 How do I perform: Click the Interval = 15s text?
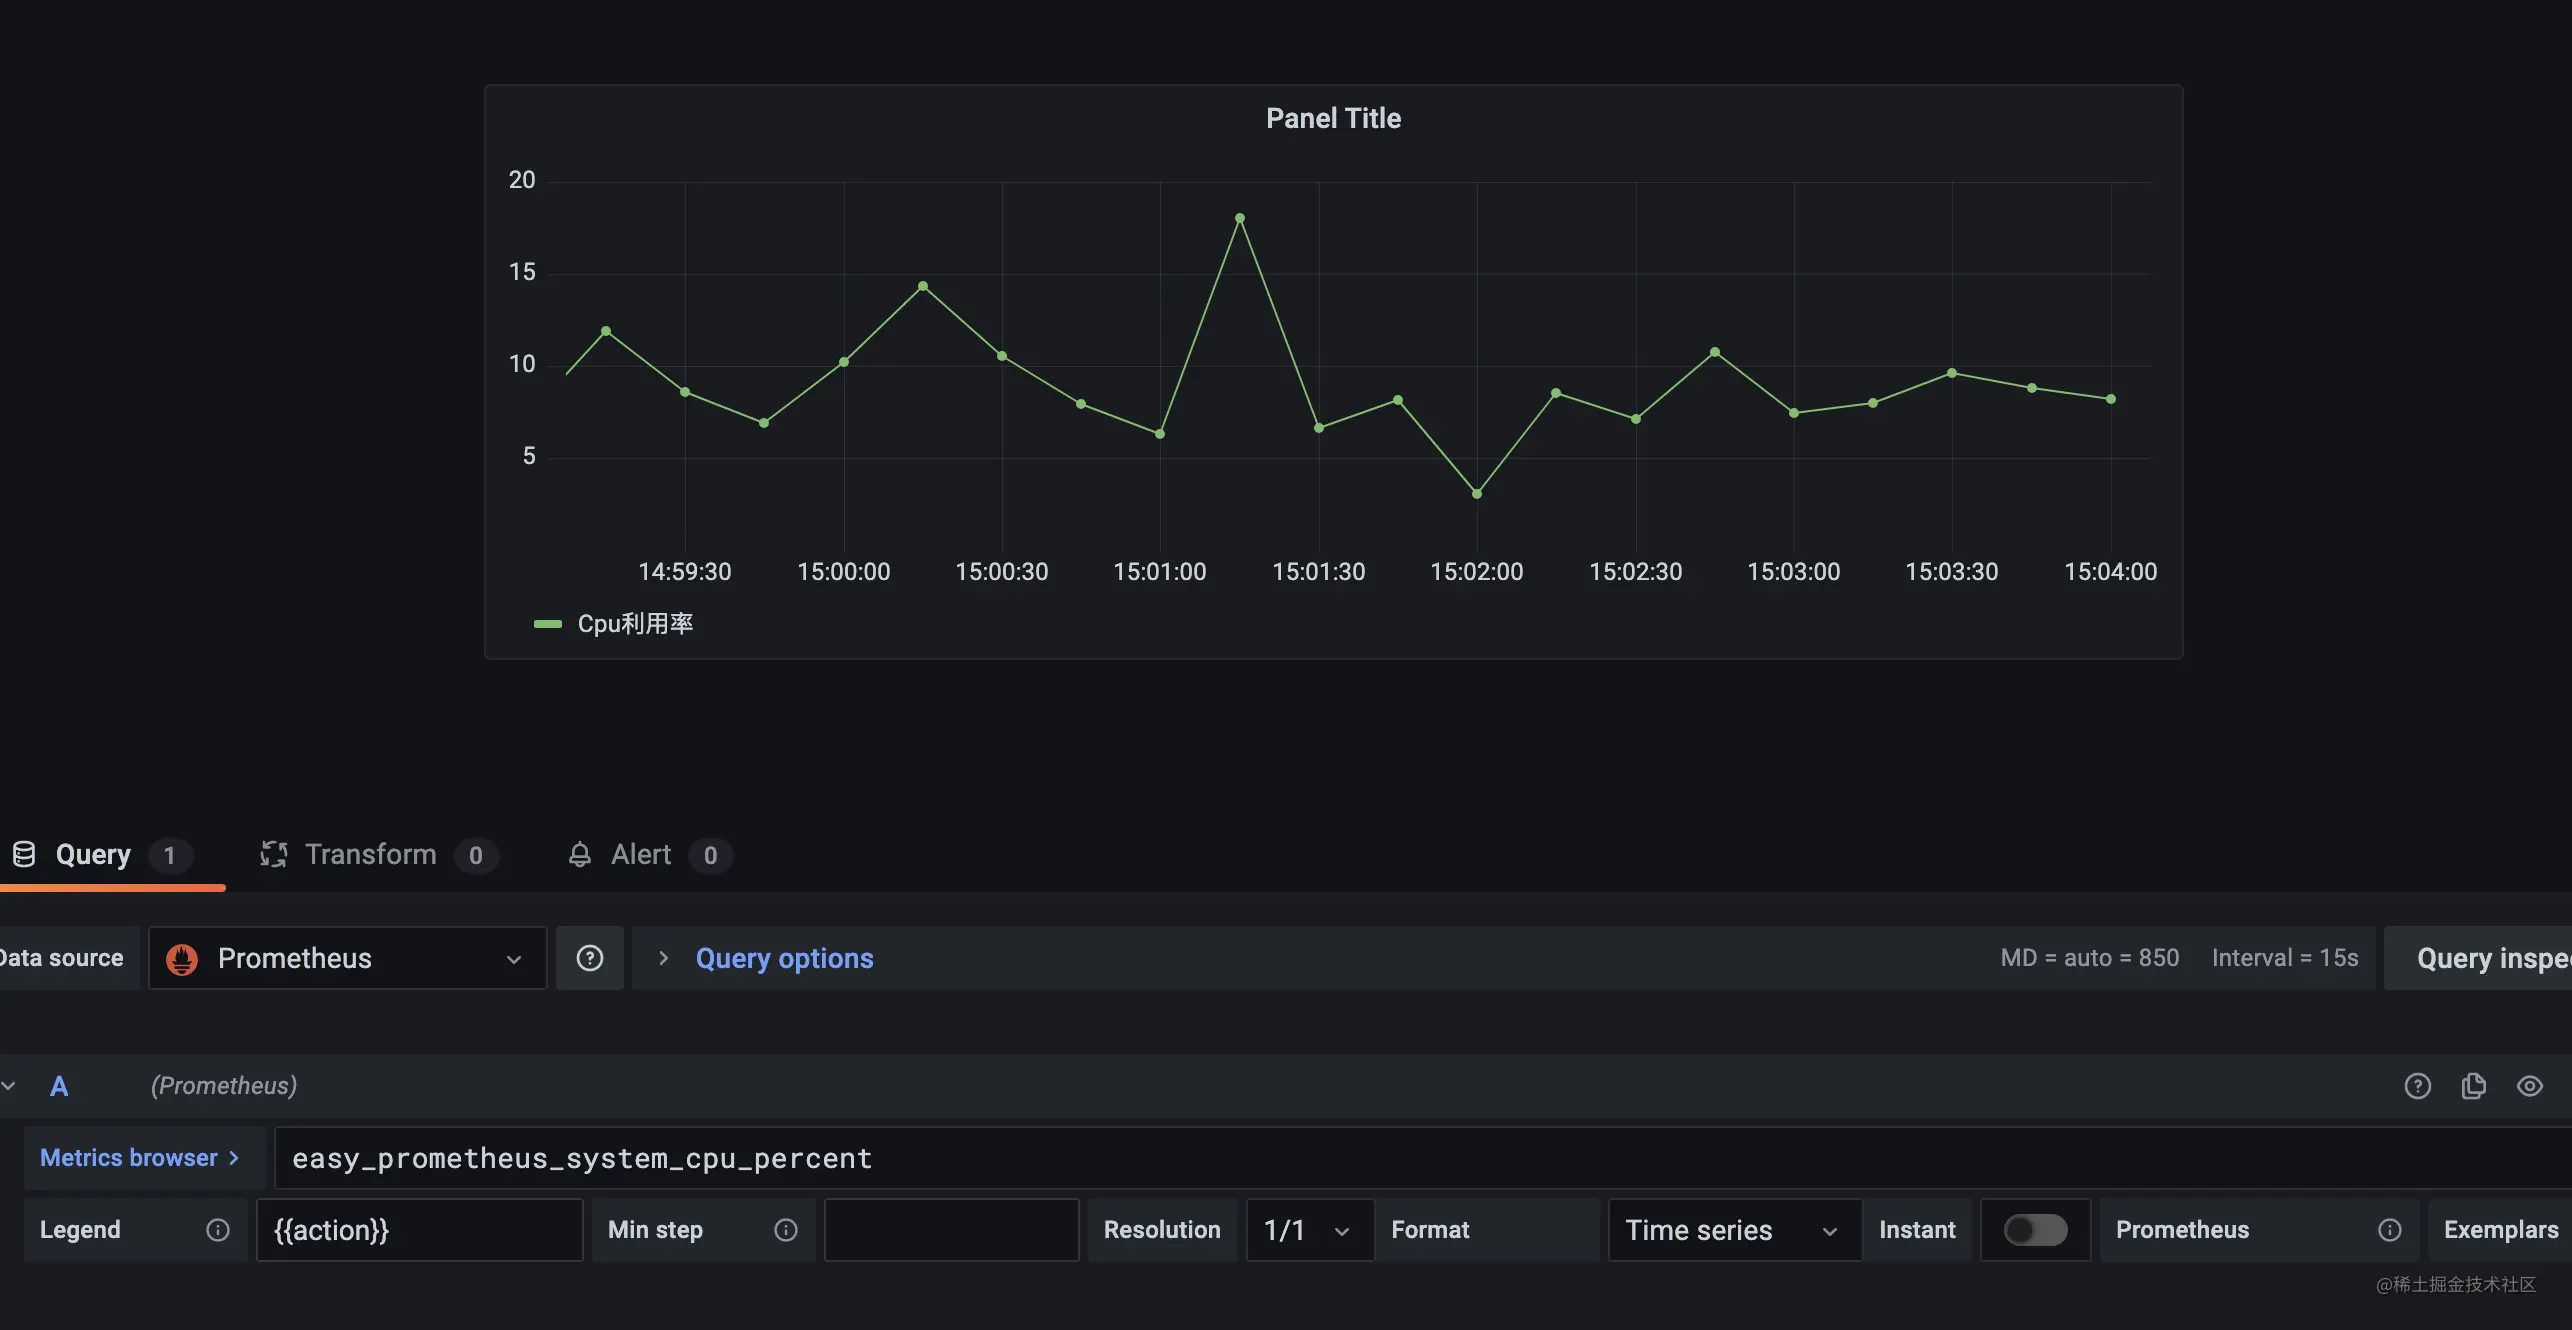click(2285, 958)
